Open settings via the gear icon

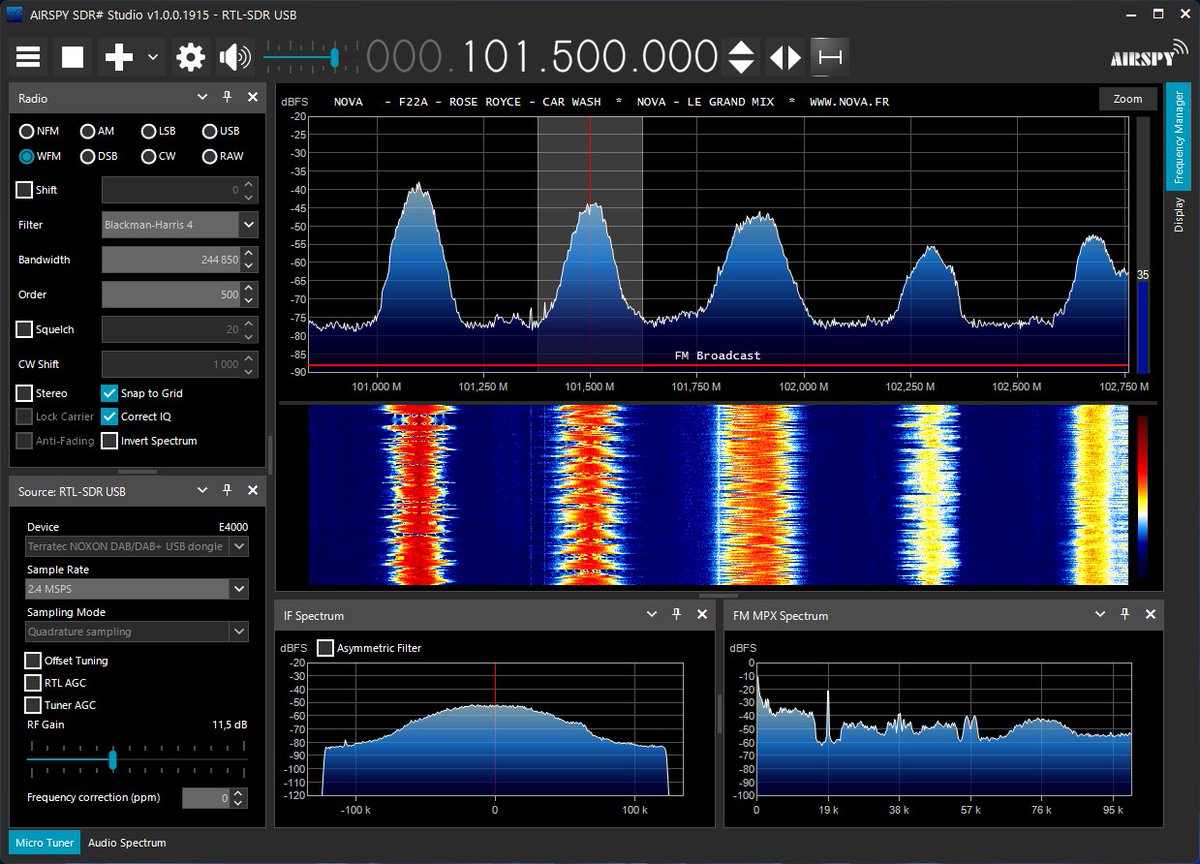click(190, 57)
